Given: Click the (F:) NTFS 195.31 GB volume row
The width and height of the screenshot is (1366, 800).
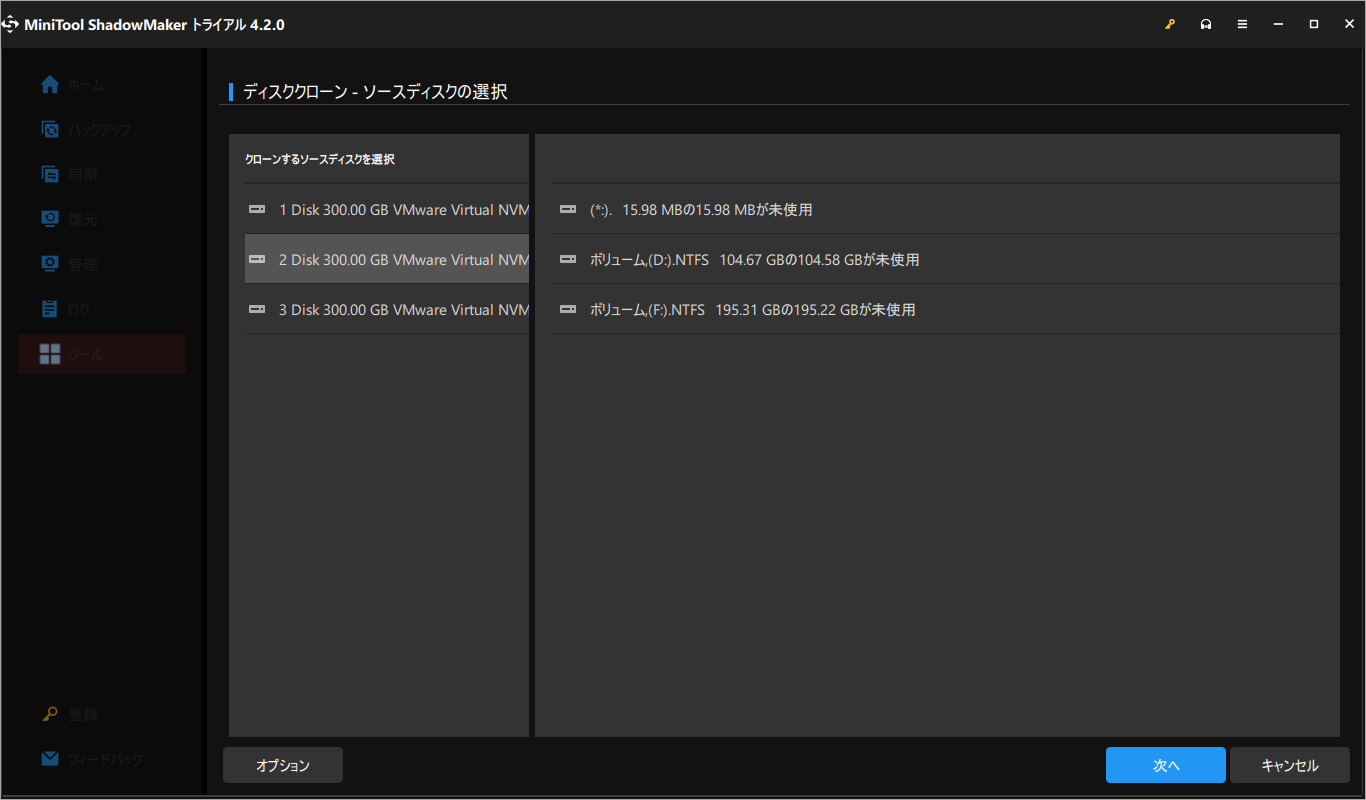Looking at the screenshot, I should pos(945,309).
